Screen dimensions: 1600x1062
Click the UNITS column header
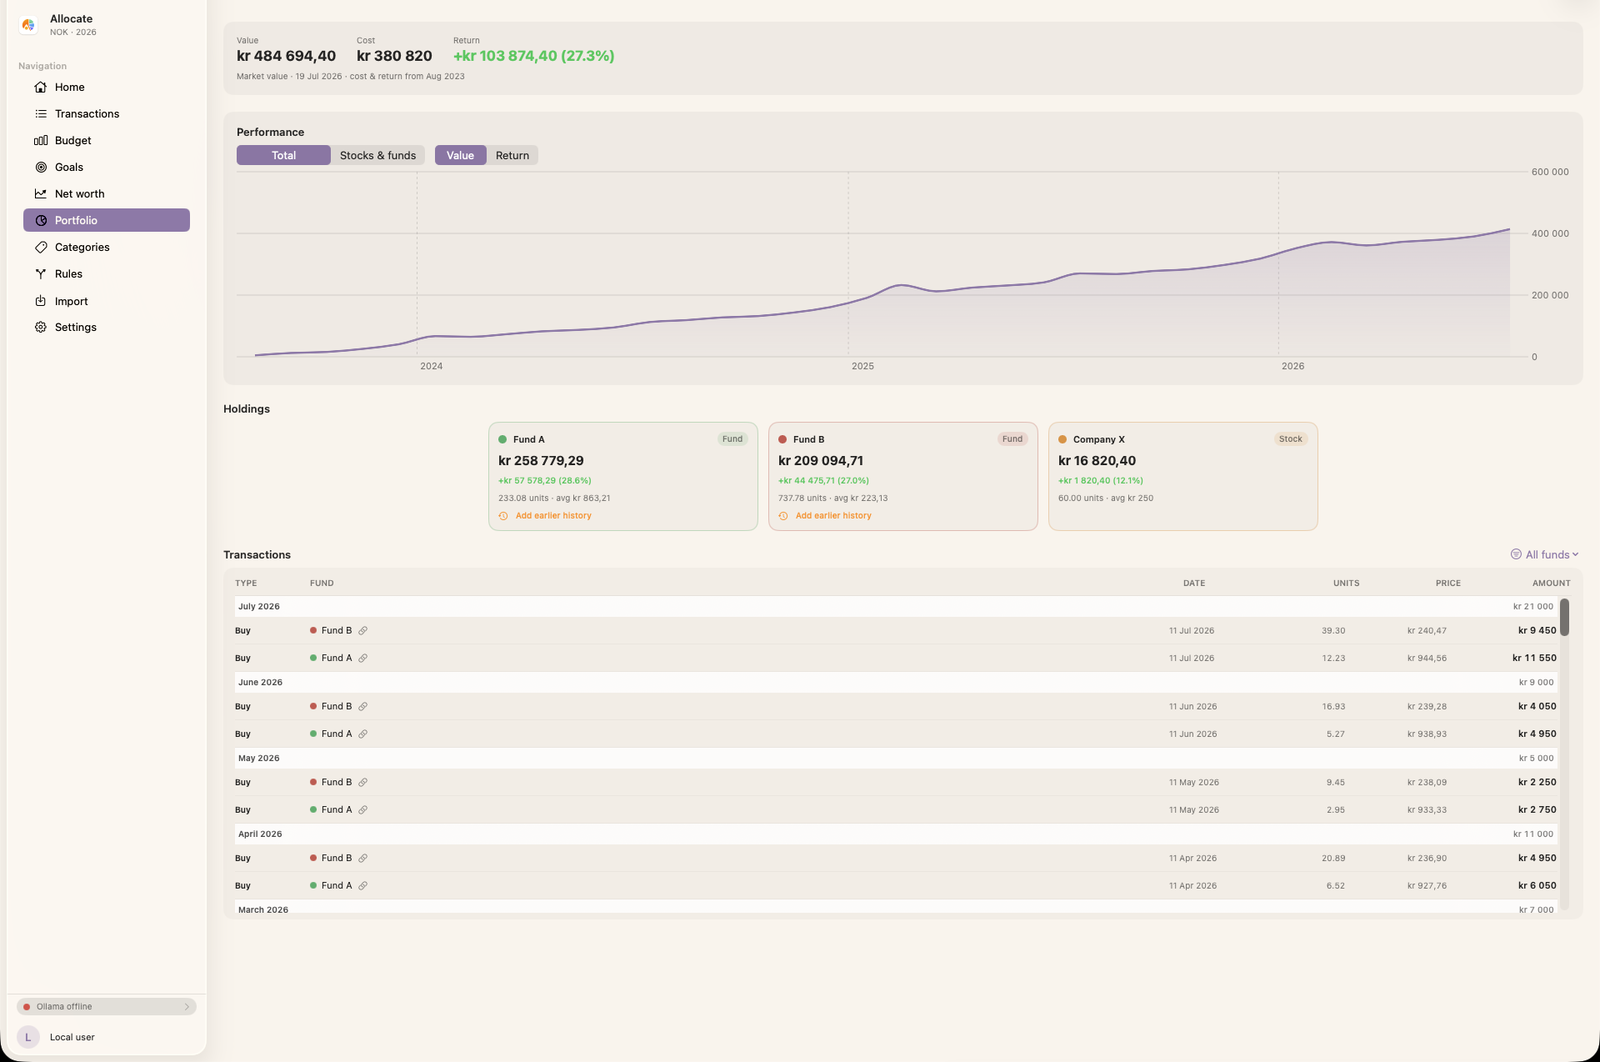point(1346,583)
